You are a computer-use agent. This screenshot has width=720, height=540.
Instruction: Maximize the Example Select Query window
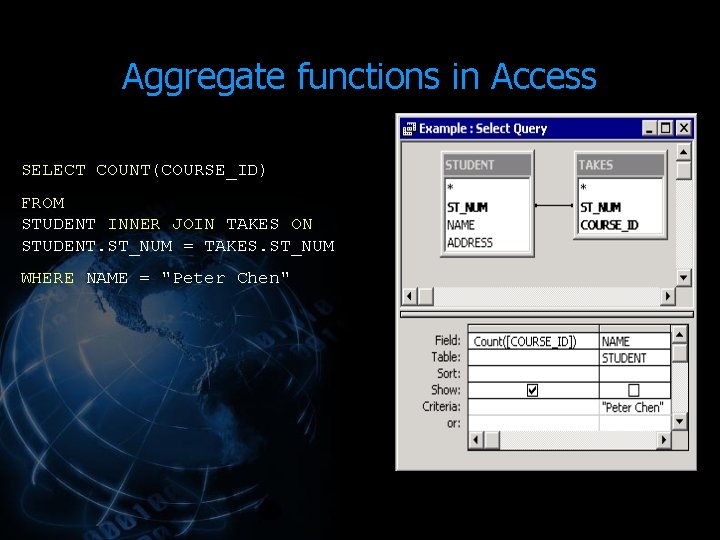point(666,128)
